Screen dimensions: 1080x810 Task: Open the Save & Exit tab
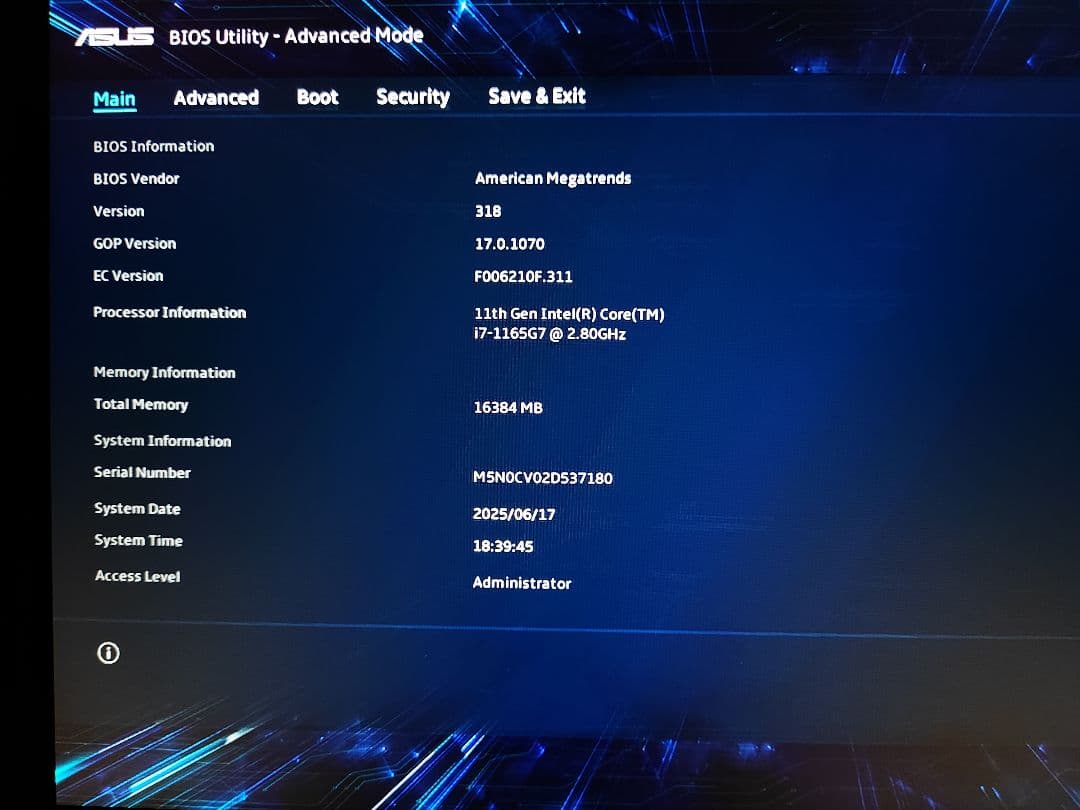537,96
